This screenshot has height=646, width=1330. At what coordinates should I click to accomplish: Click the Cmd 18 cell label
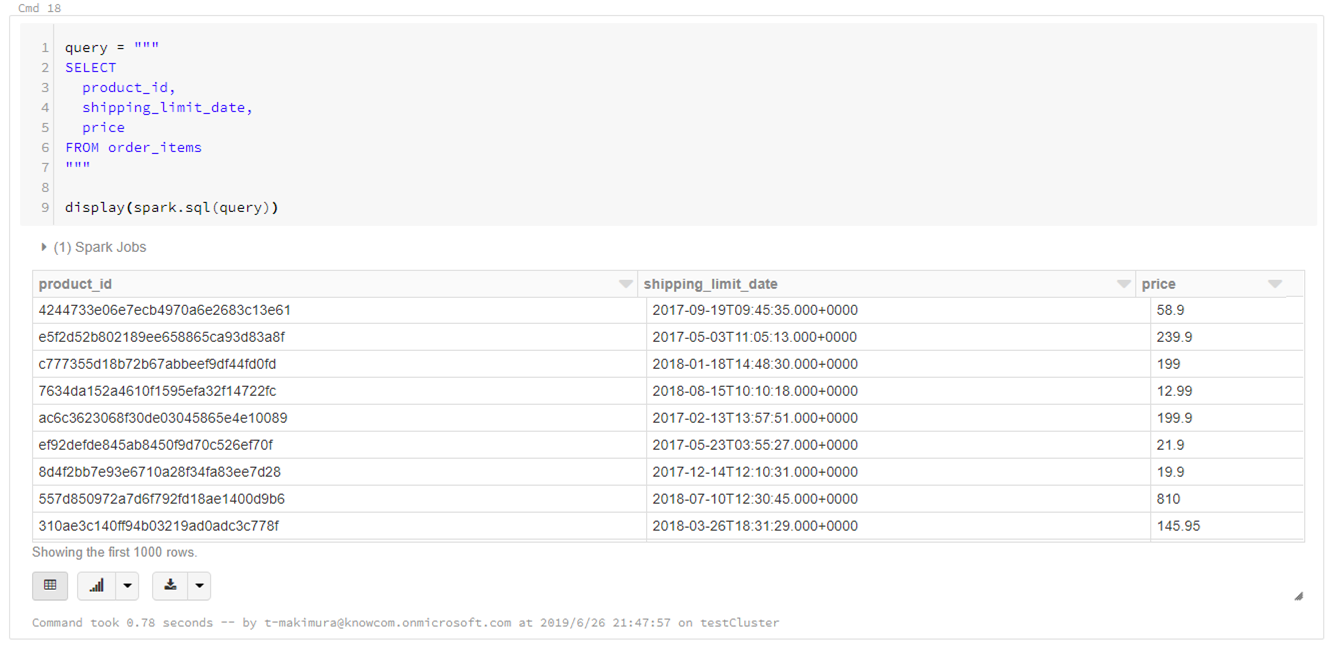point(39,8)
